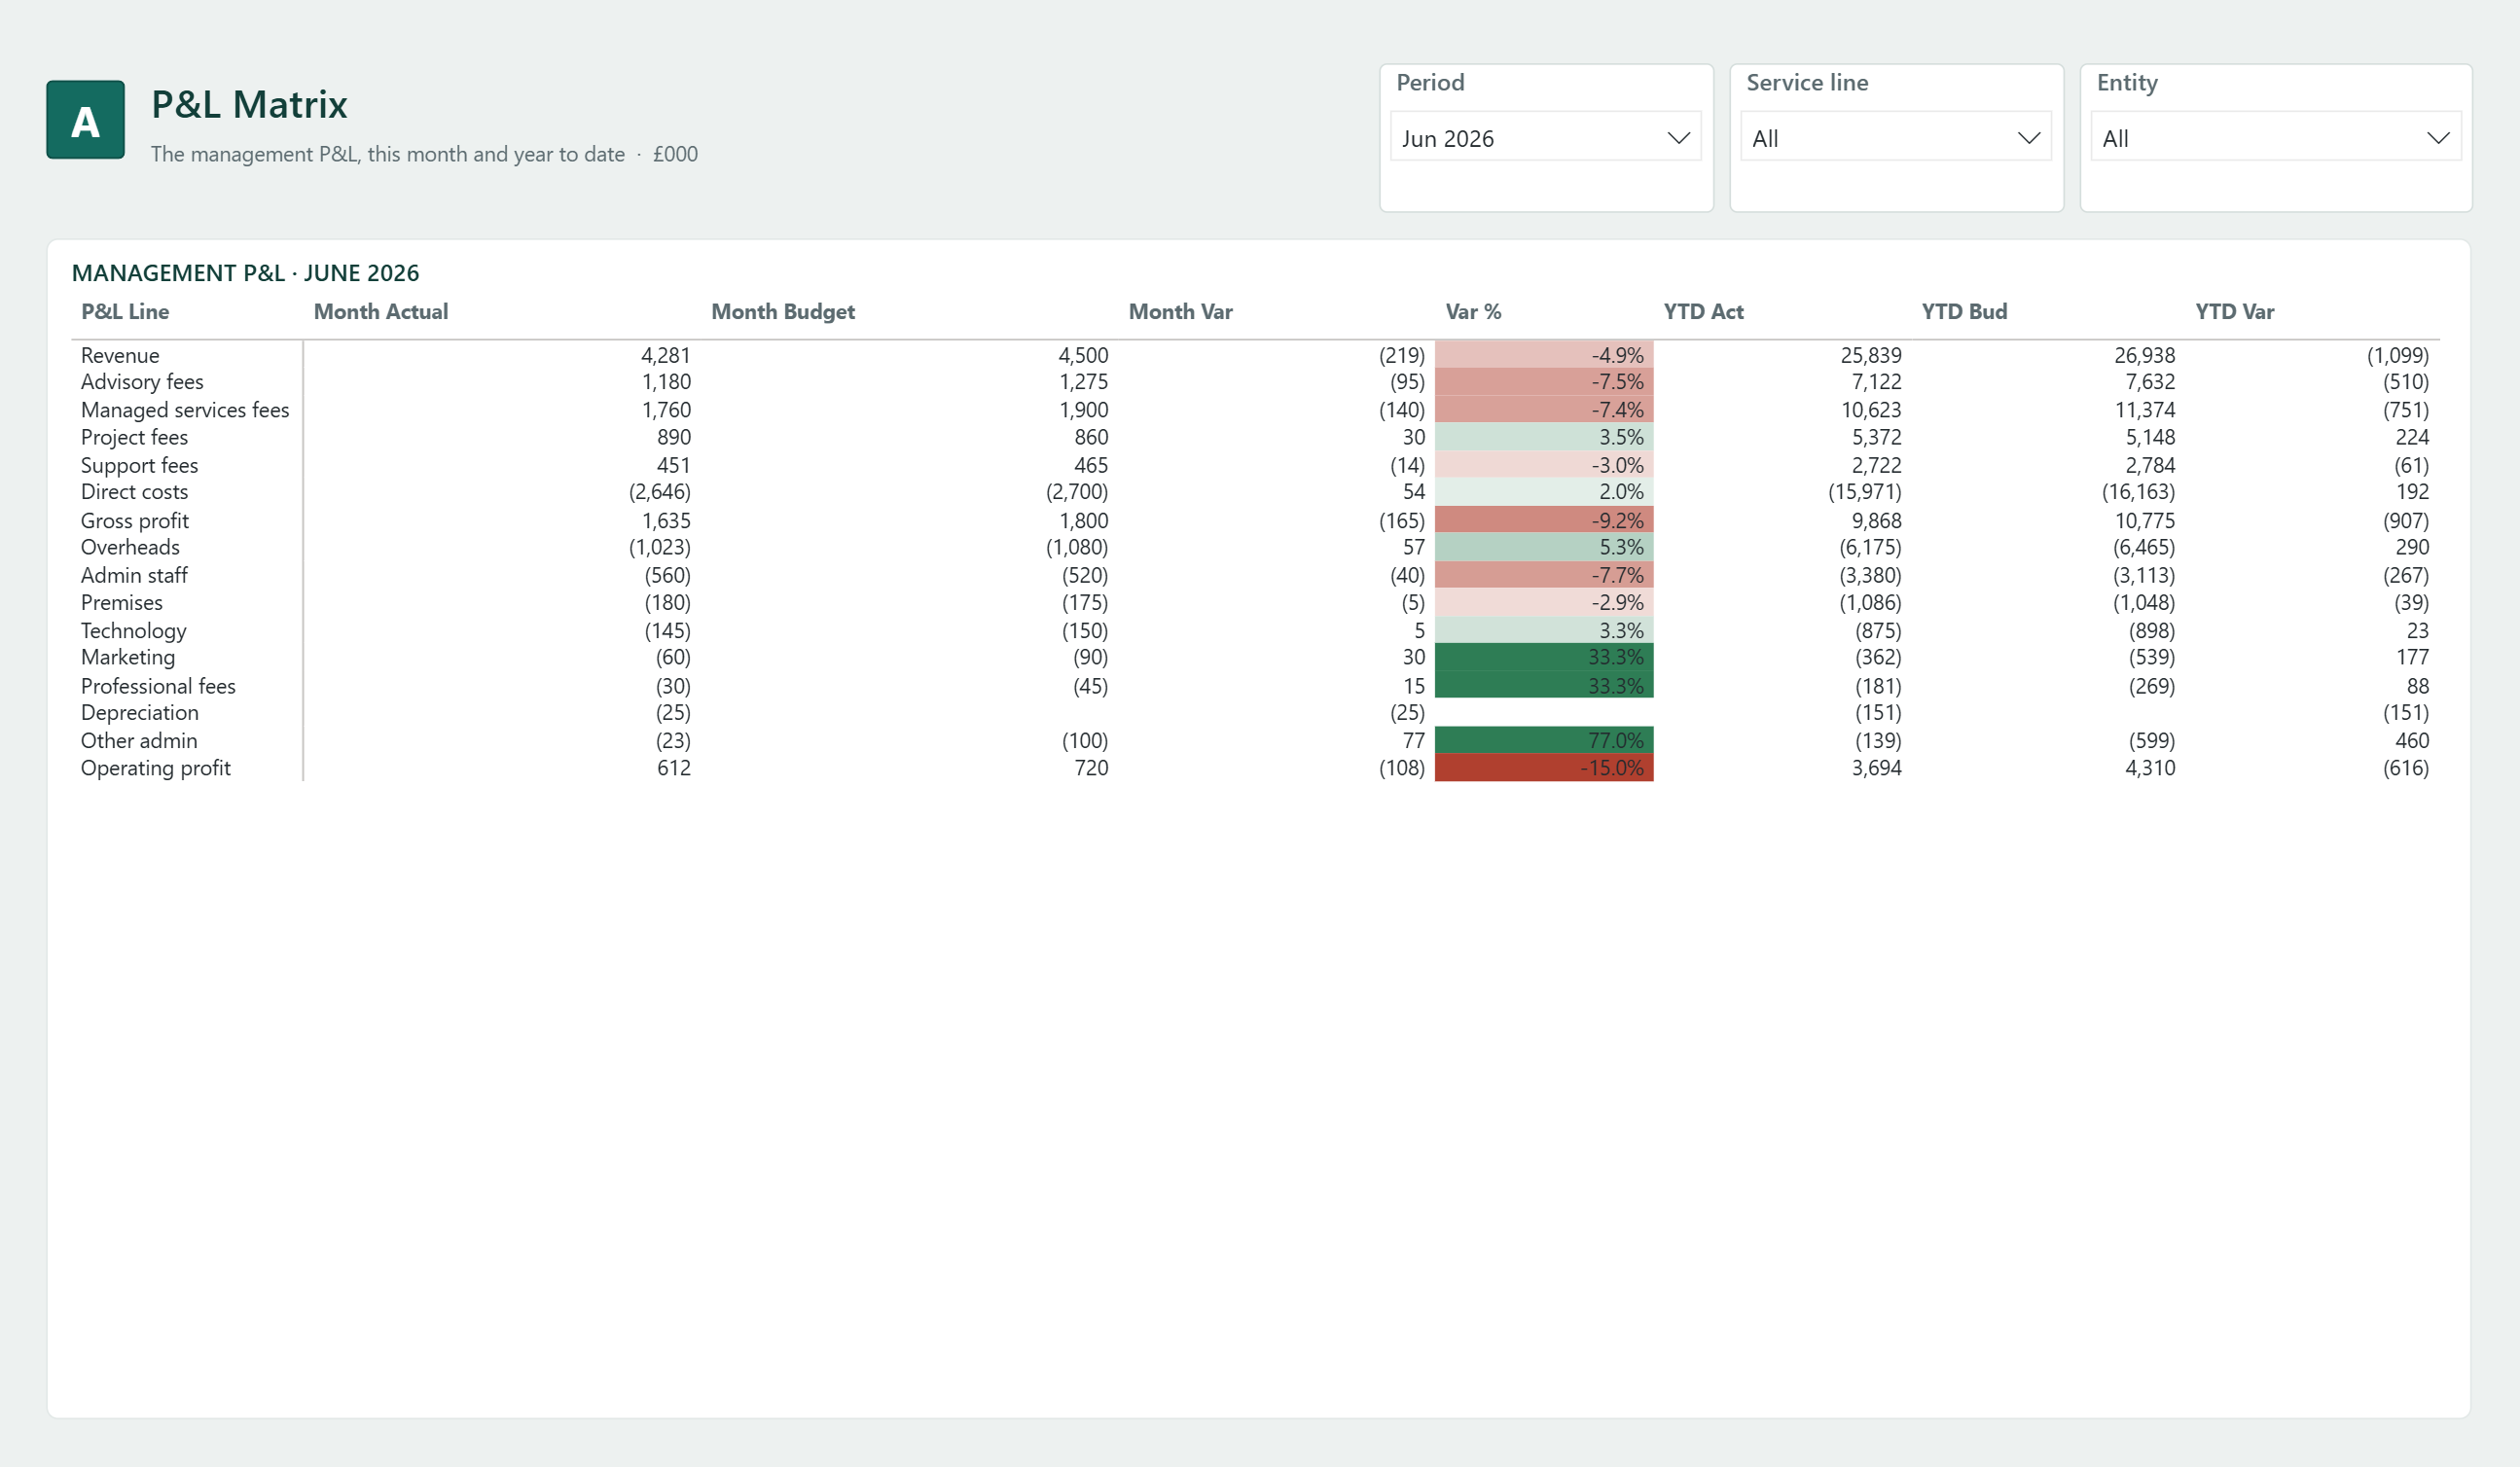Sort by the P&L Line column header
This screenshot has height=1467, width=2520.
point(125,311)
